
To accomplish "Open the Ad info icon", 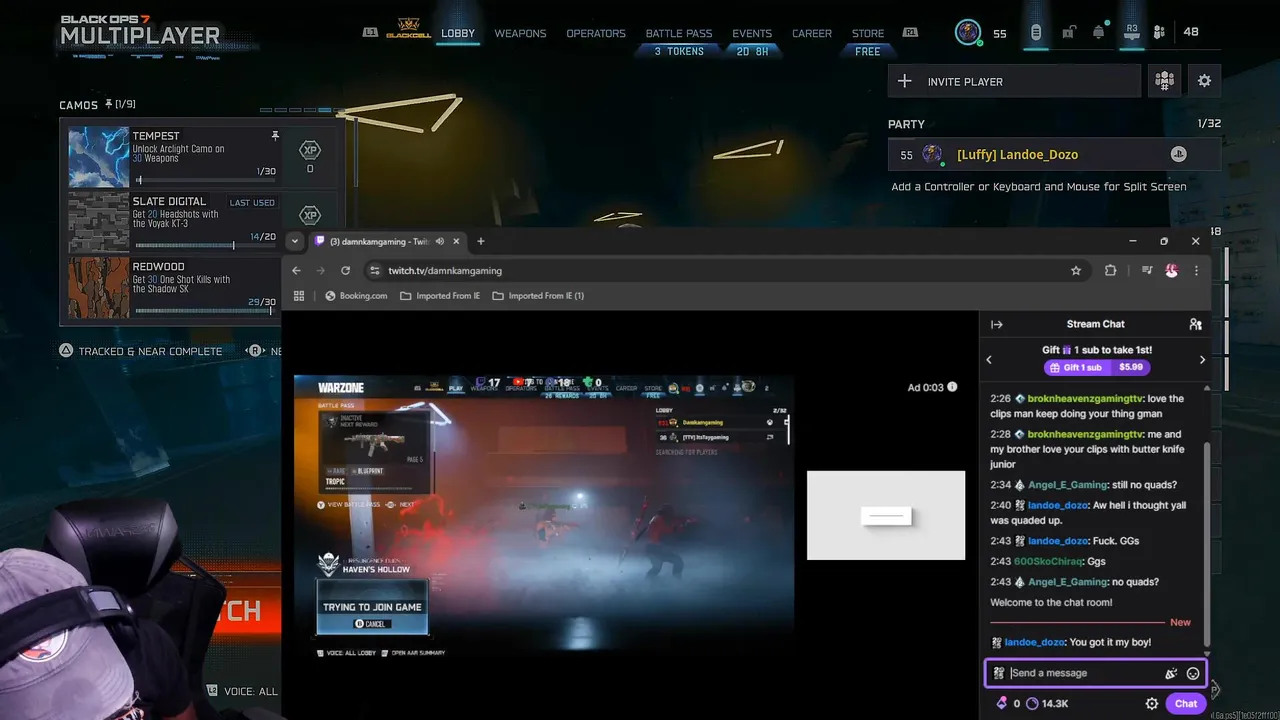I will point(952,387).
